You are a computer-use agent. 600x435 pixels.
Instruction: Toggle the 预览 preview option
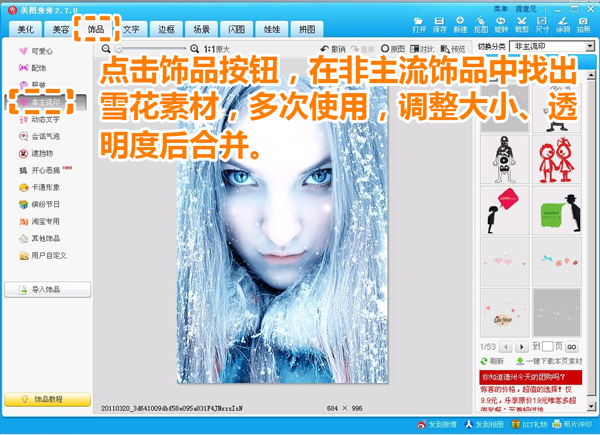point(452,48)
